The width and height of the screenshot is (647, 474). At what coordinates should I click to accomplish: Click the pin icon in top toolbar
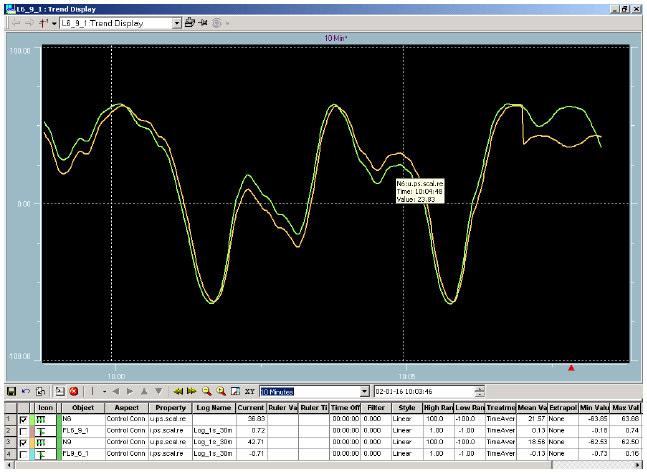[x=203, y=23]
